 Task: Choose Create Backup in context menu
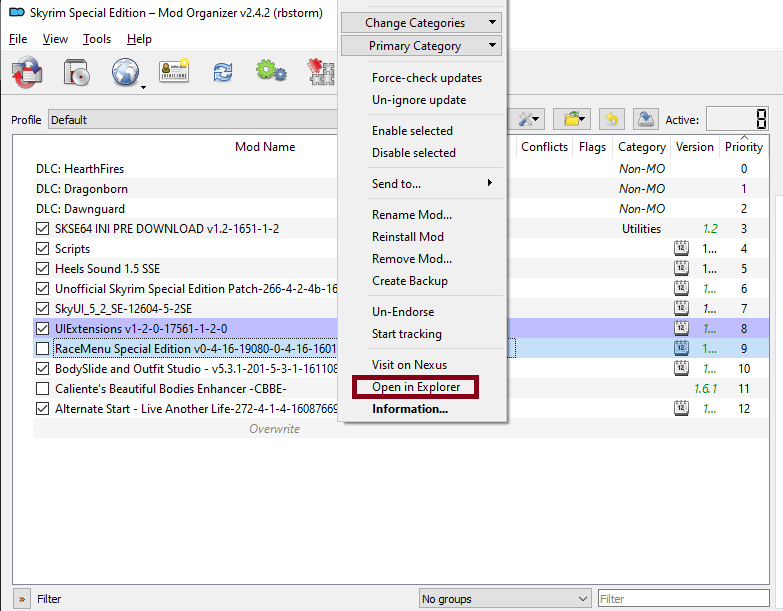[x=410, y=281]
